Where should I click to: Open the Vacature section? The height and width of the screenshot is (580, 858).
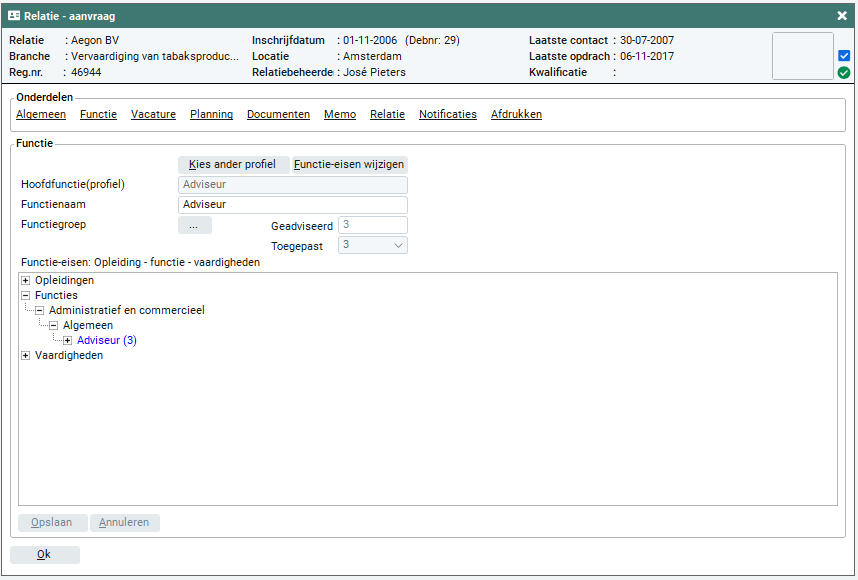click(x=153, y=115)
